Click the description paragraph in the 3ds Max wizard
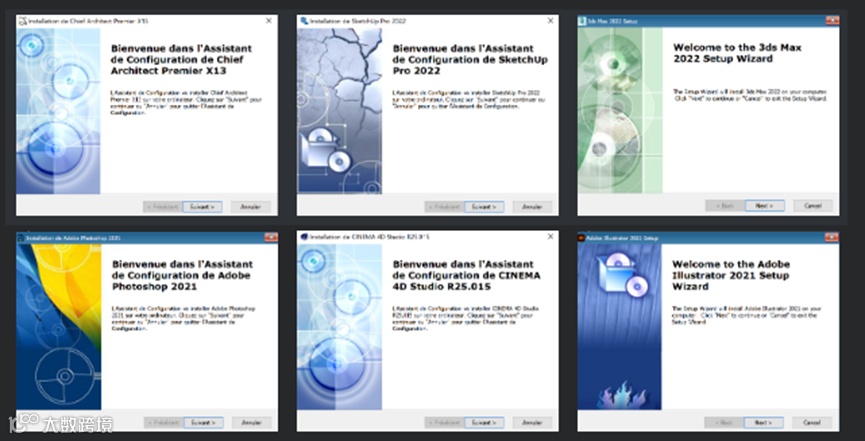 (750, 94)
